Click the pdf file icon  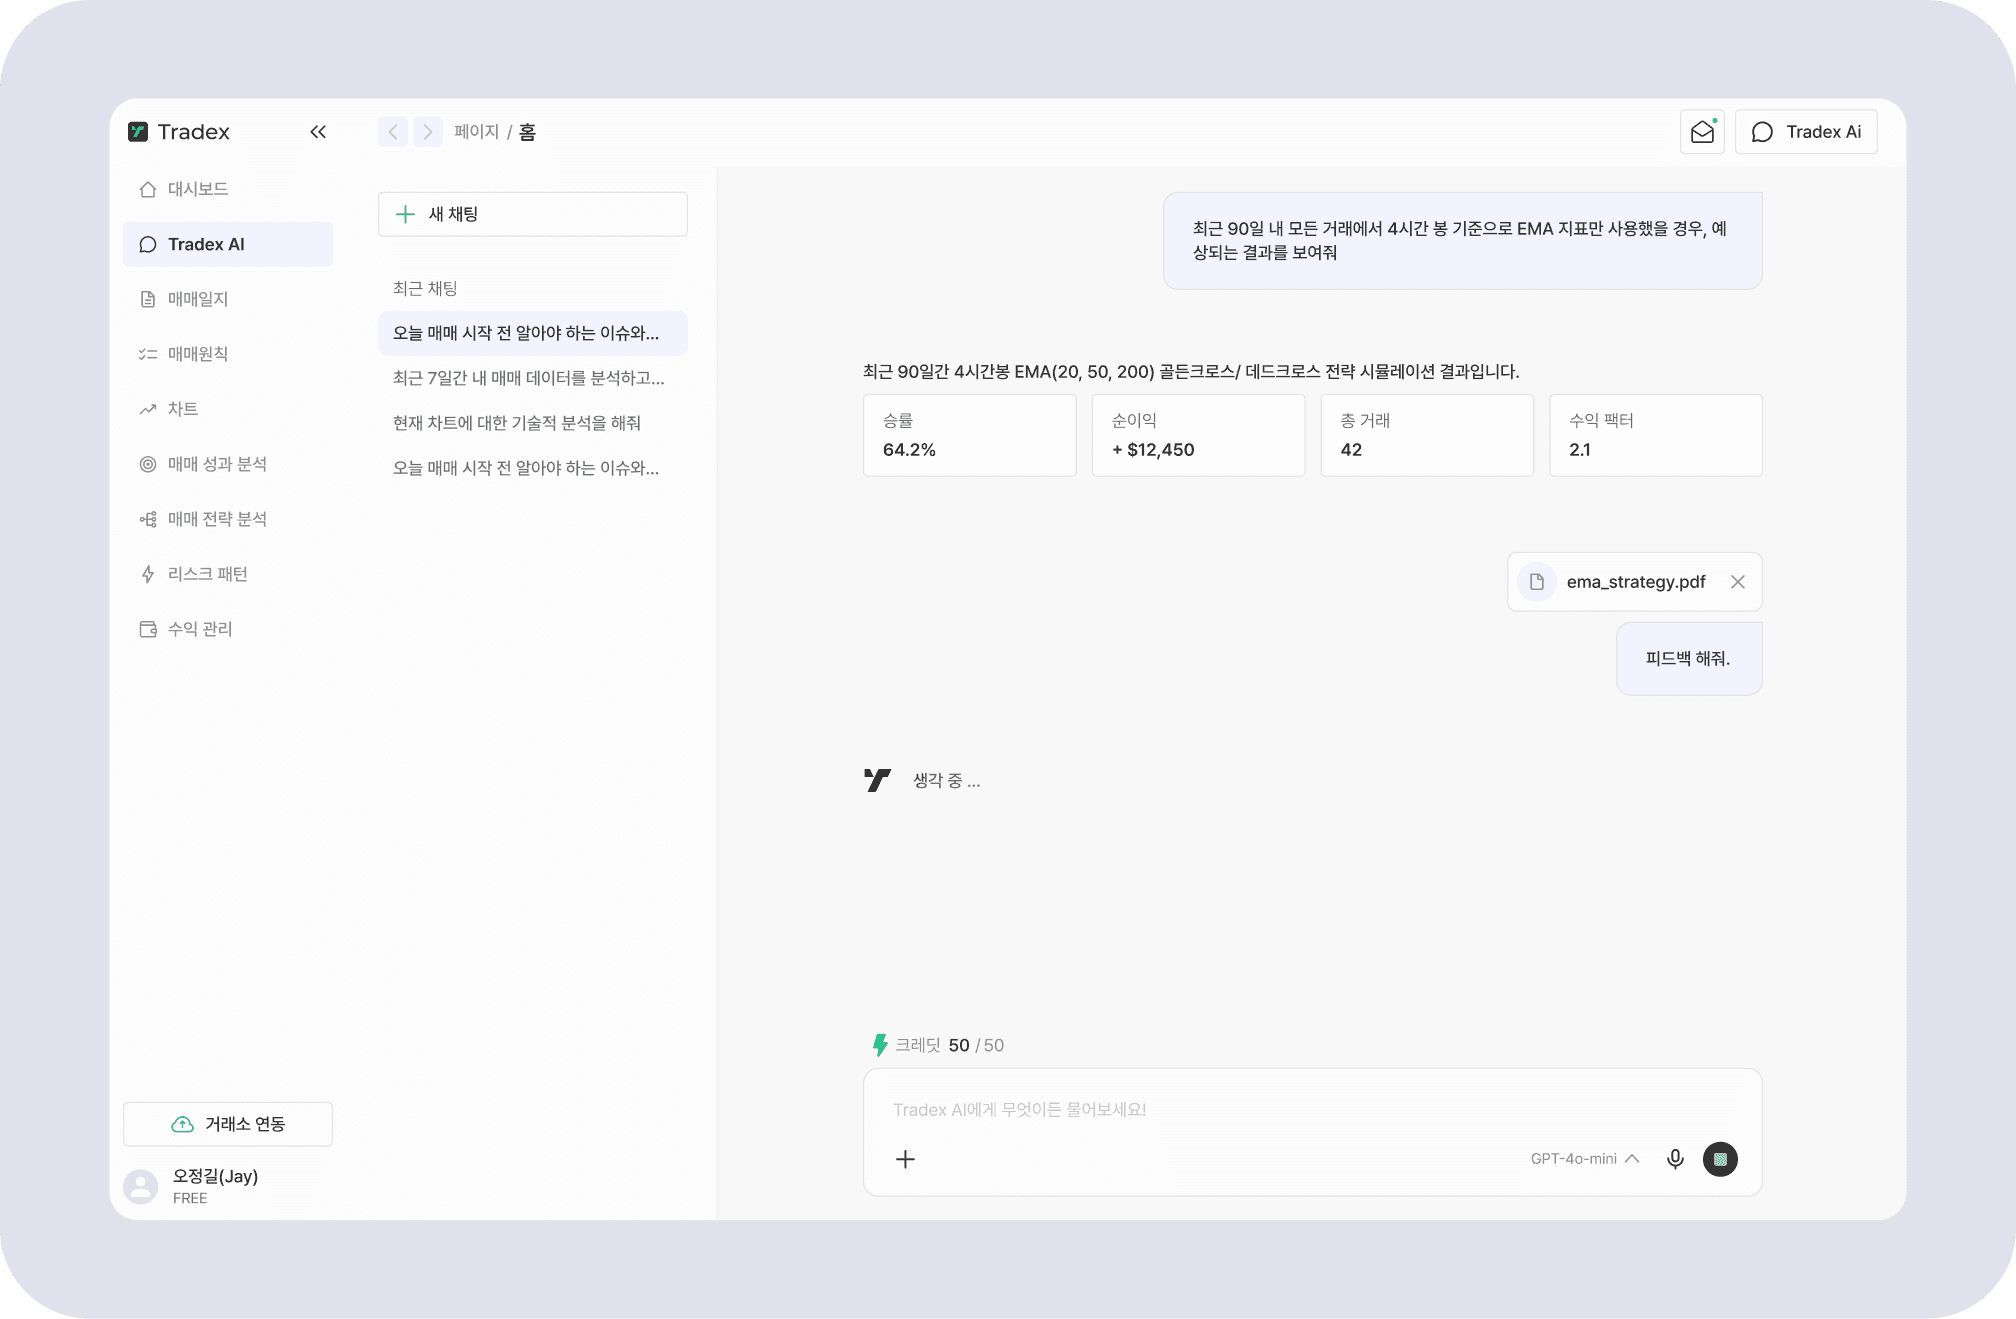point(1537,582)
